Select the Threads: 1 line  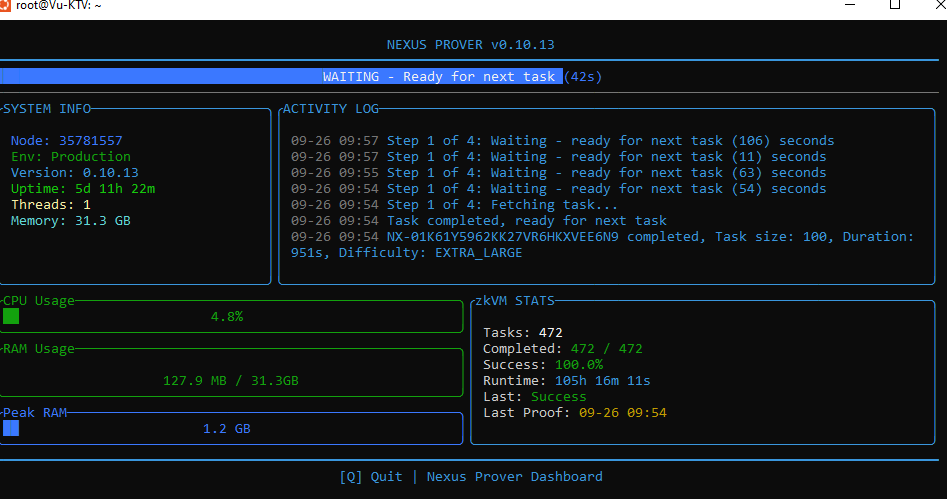point(51,205)
